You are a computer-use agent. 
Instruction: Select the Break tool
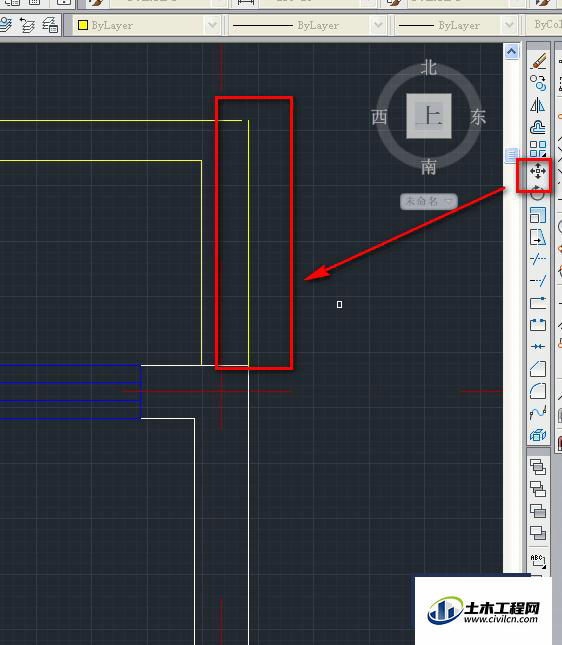(x=538, y=325)
